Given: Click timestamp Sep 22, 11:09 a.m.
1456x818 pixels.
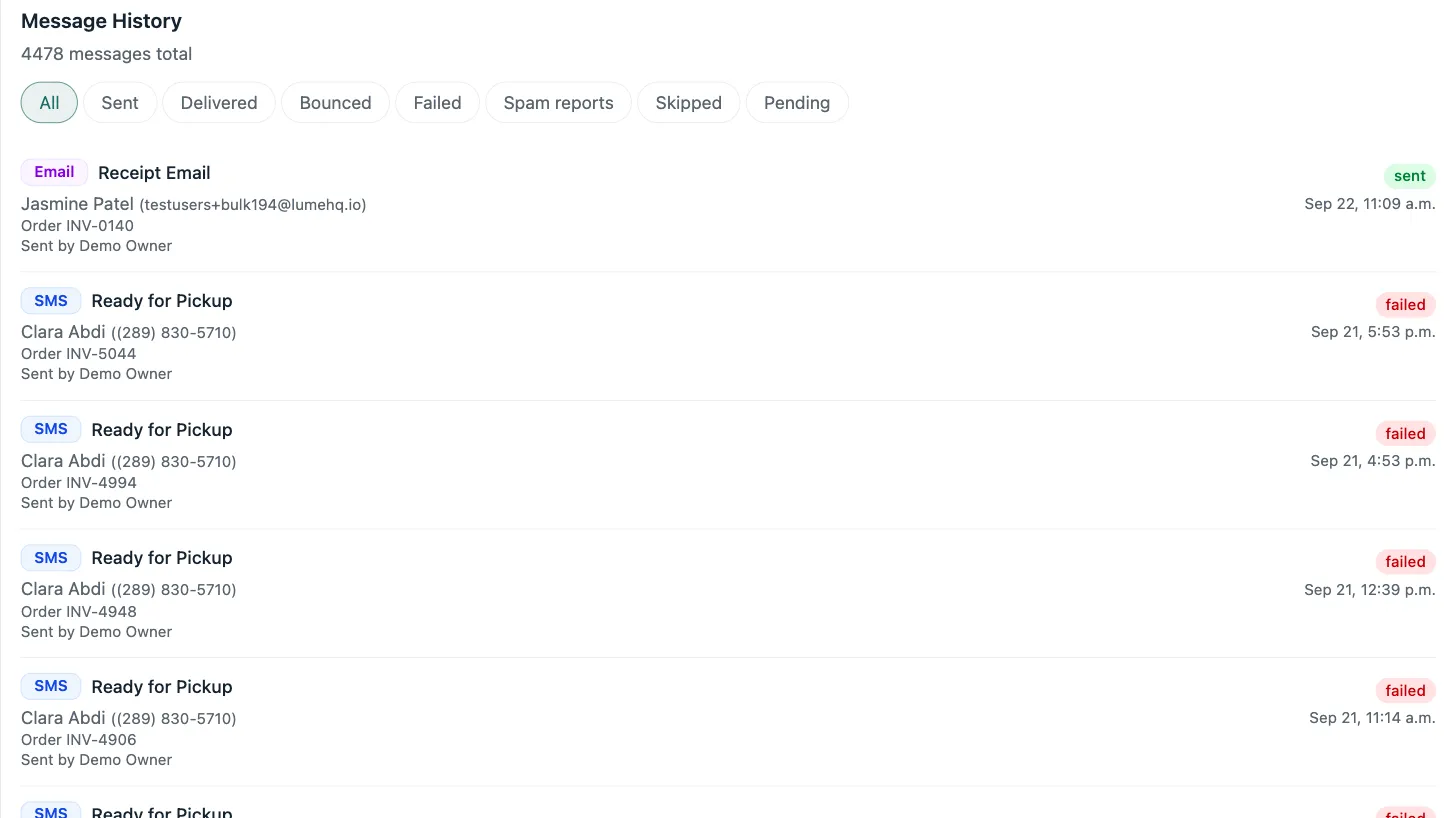Looking at the screenshot, I should pos(1370,204).
